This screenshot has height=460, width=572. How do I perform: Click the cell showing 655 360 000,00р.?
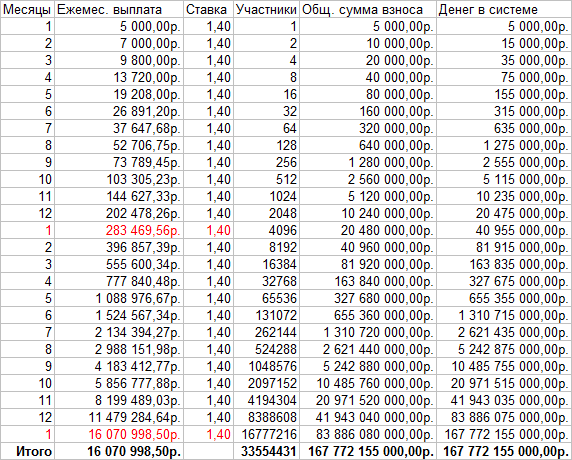tap(368, 316)
